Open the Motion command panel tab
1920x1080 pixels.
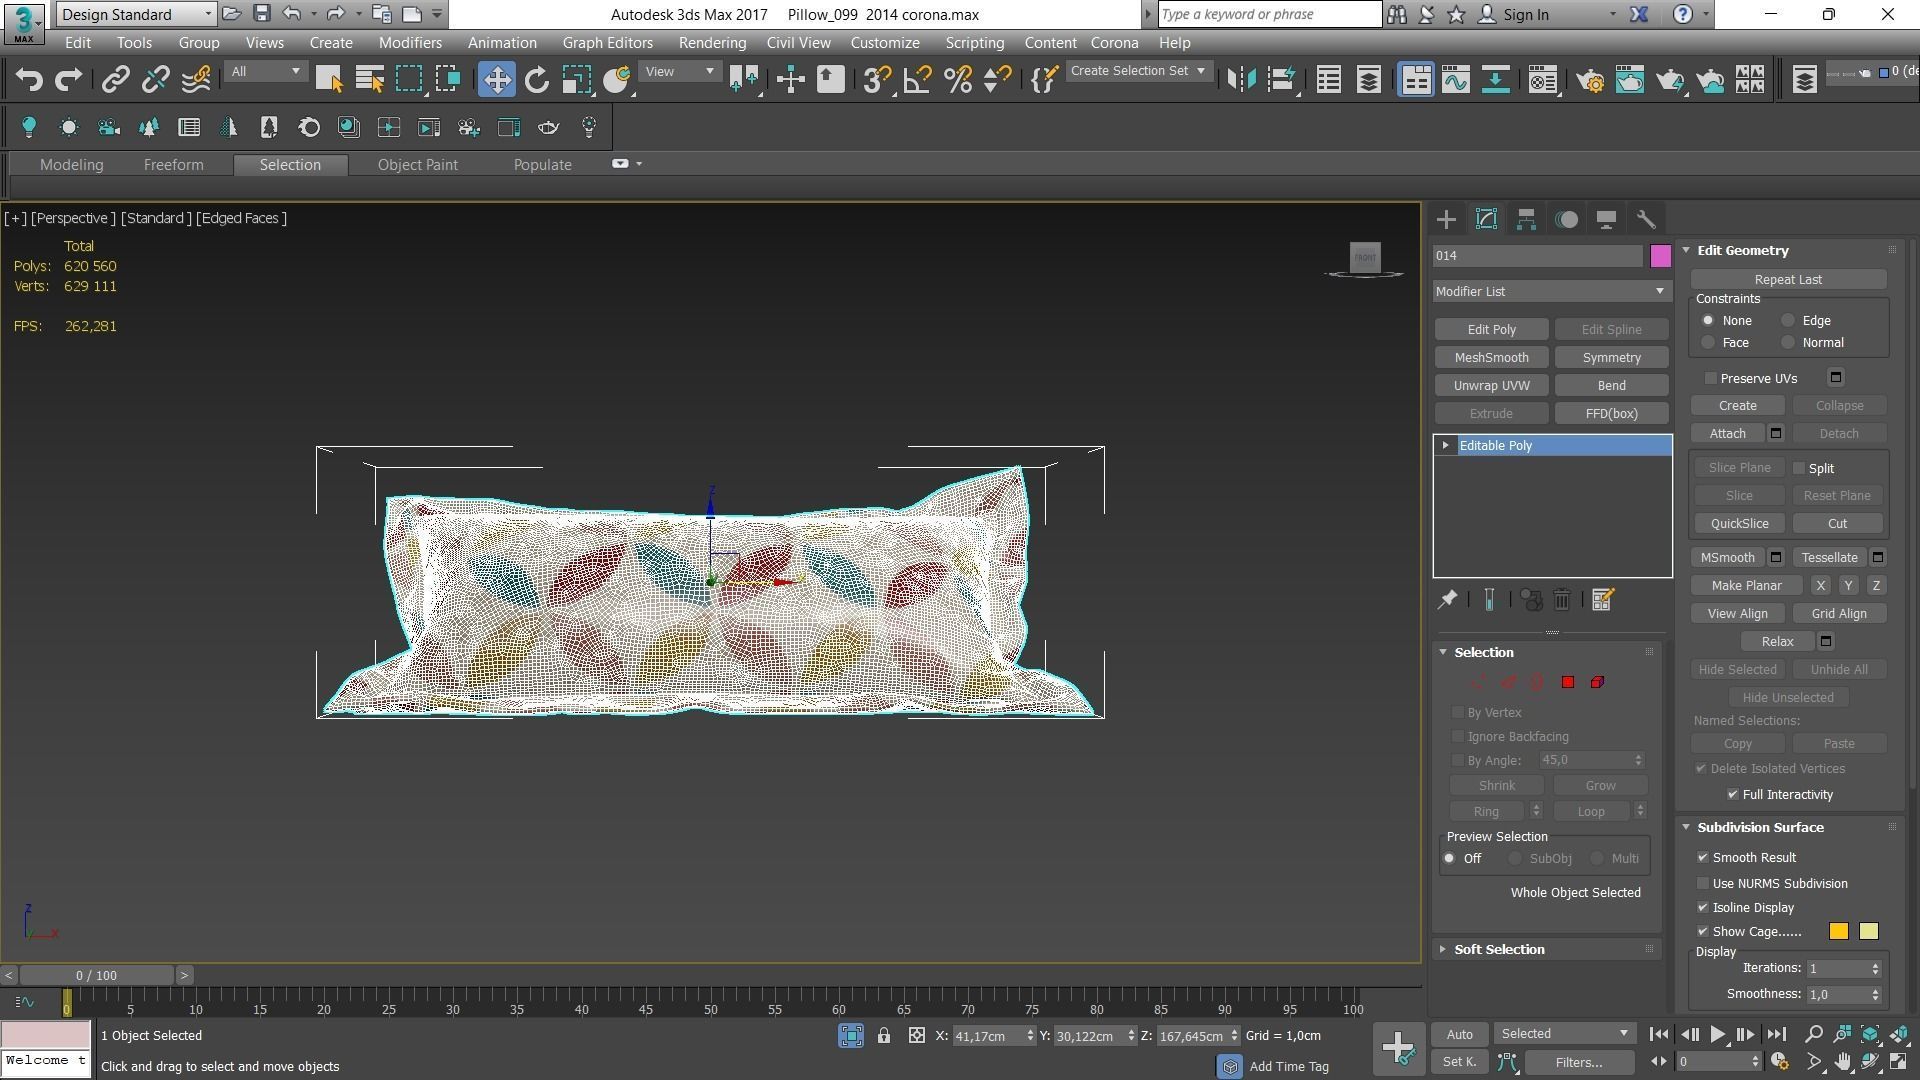point(1566,220)
